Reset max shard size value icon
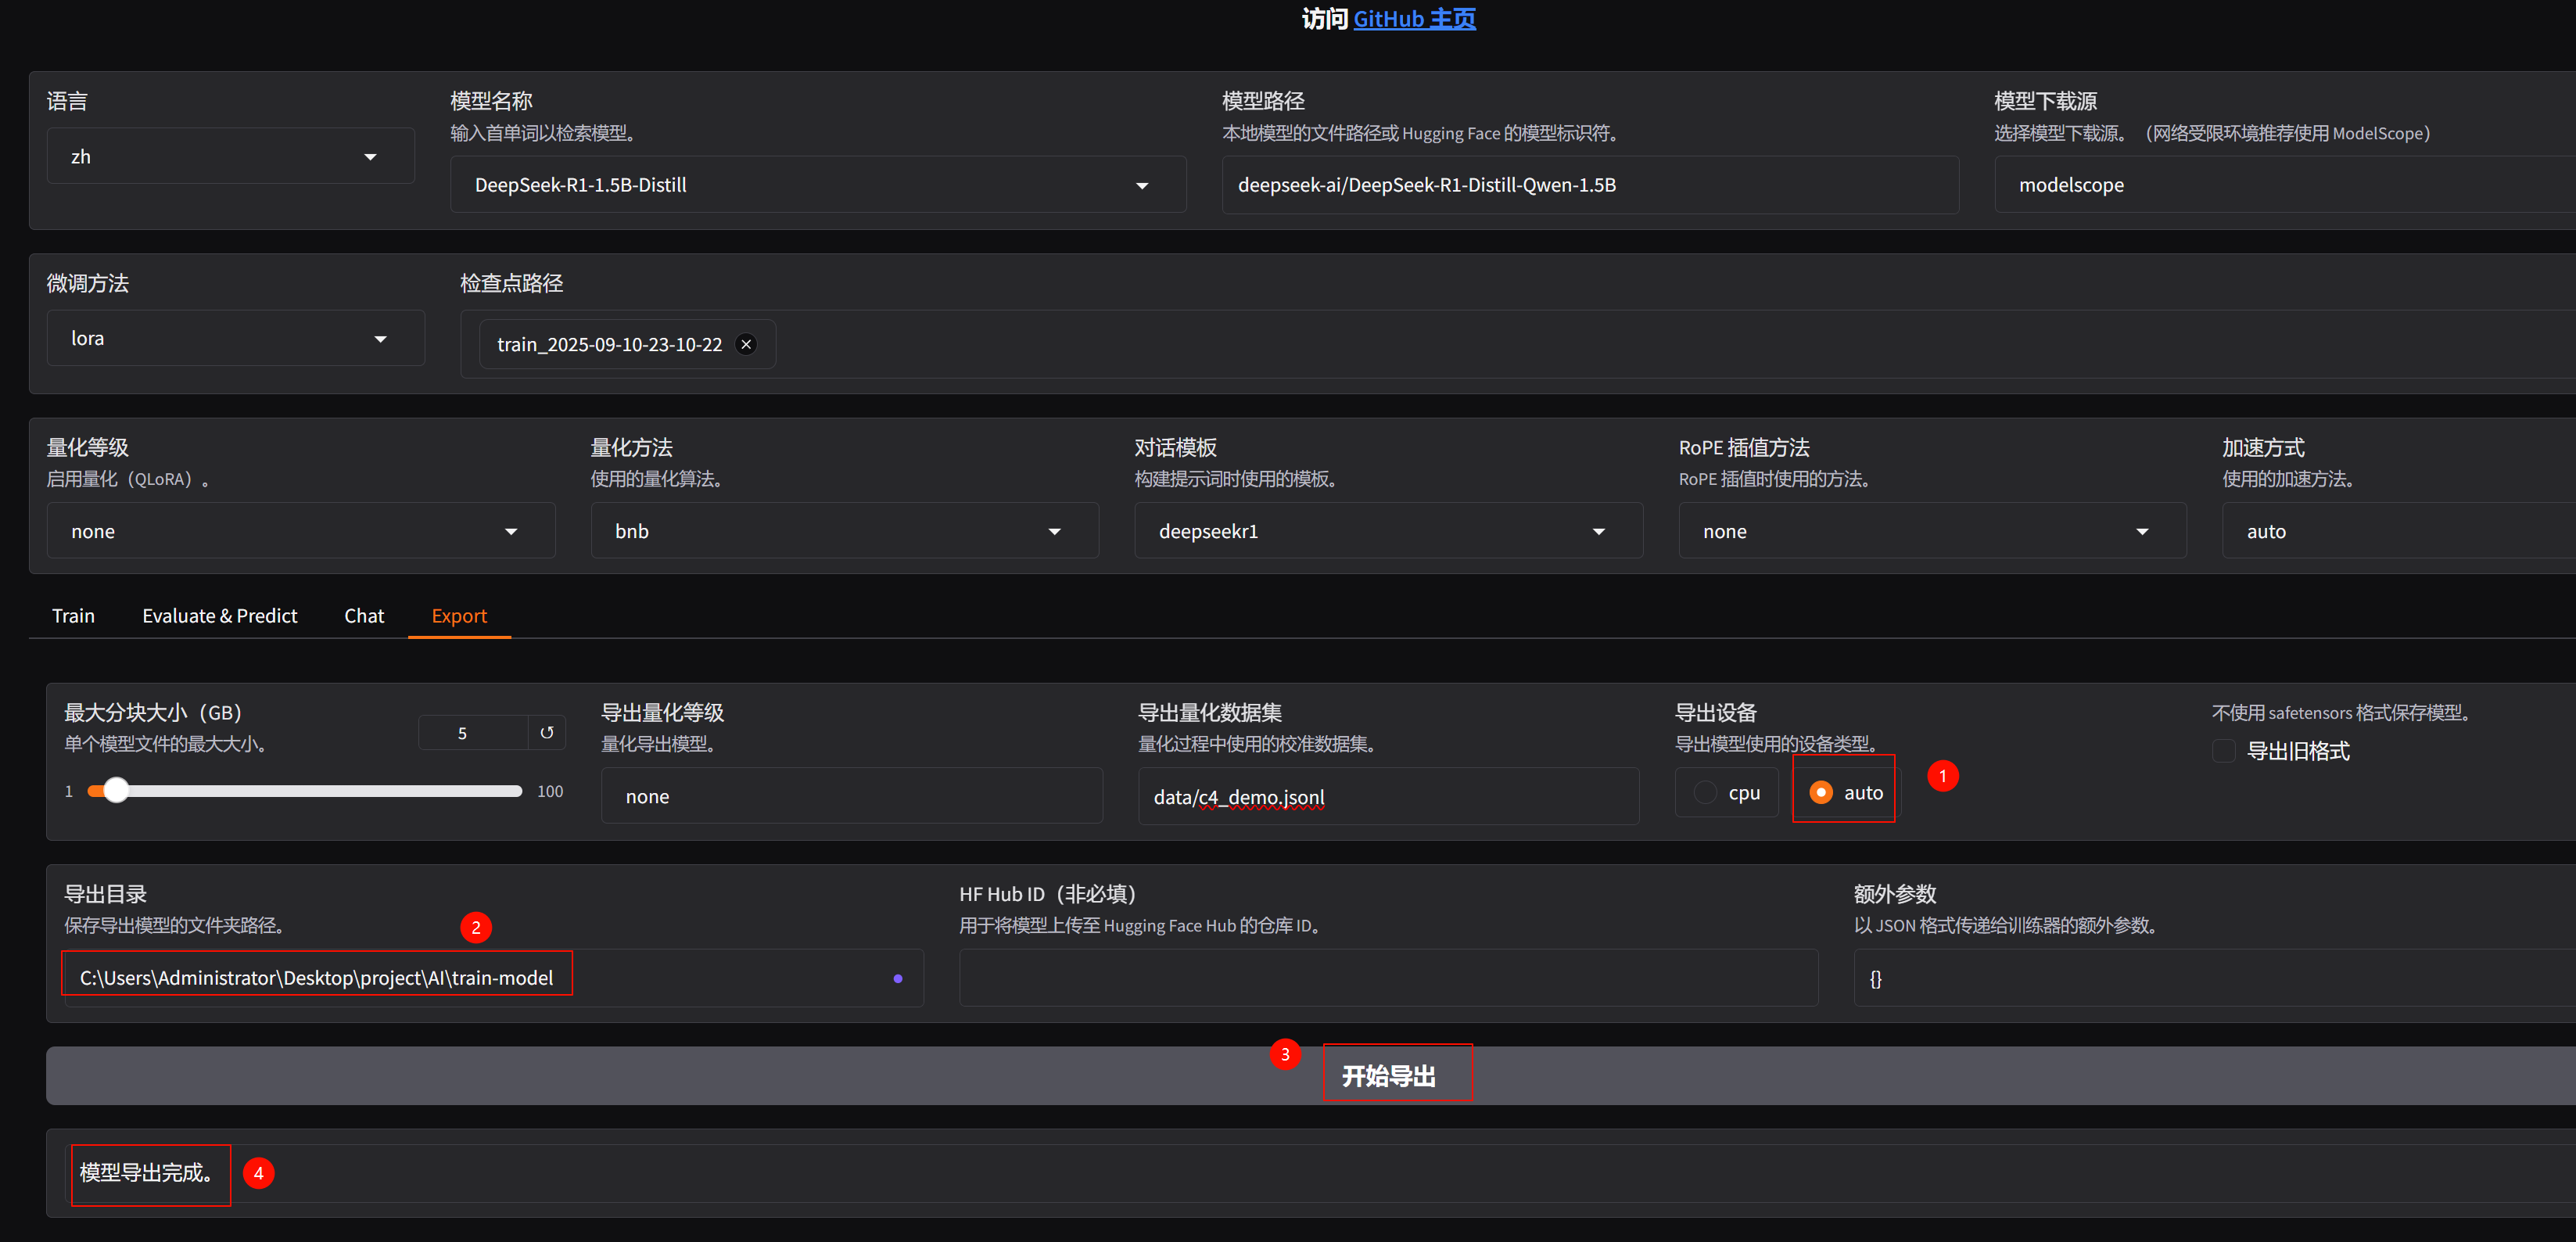Screen dimensions: 2576x1242 (x=547, y=733)
